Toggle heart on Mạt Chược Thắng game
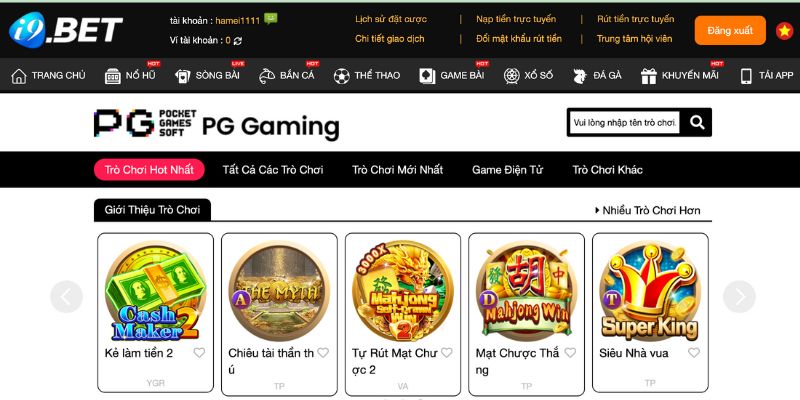Viewport: 800px width, 400px height. click(570, 353)
